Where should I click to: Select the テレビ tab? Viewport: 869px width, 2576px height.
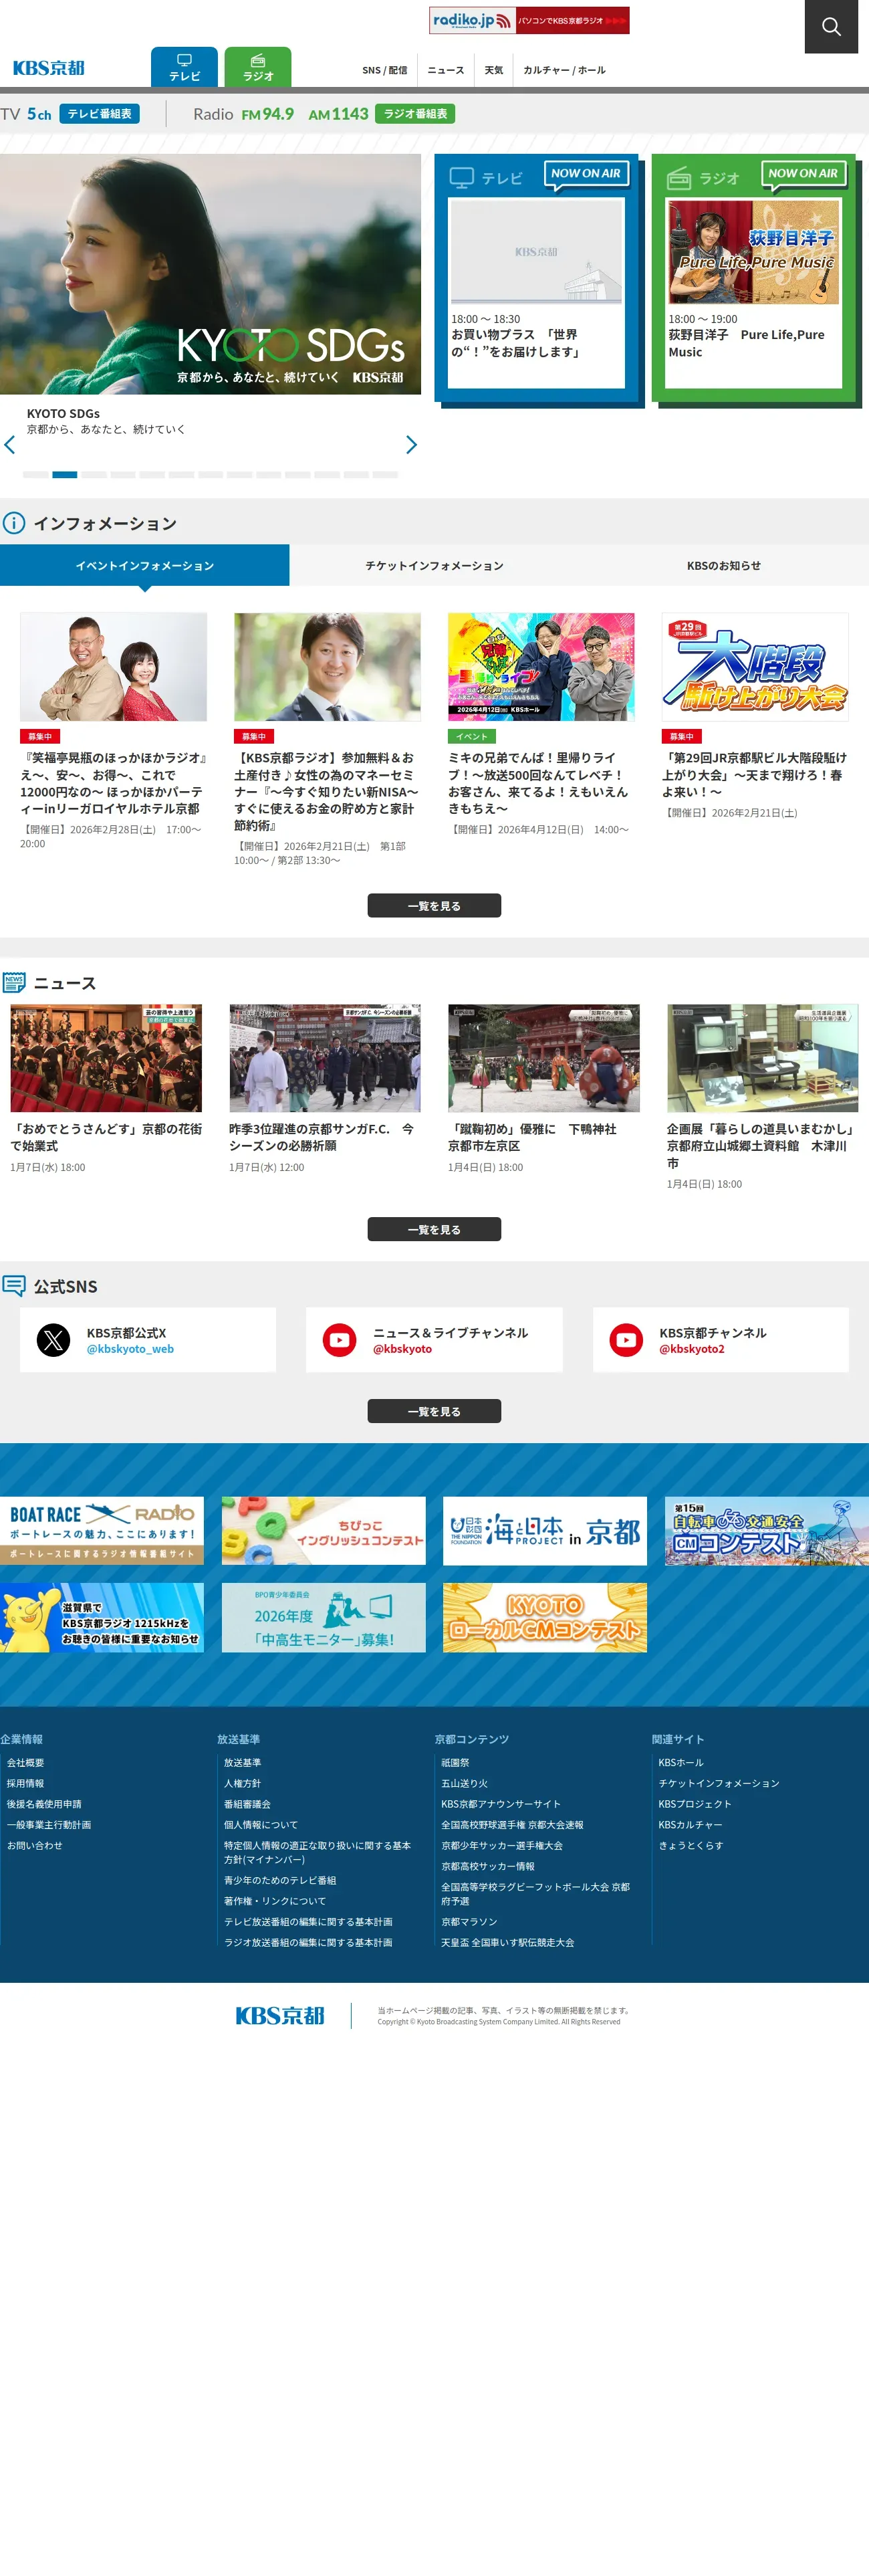coord(184,67)
